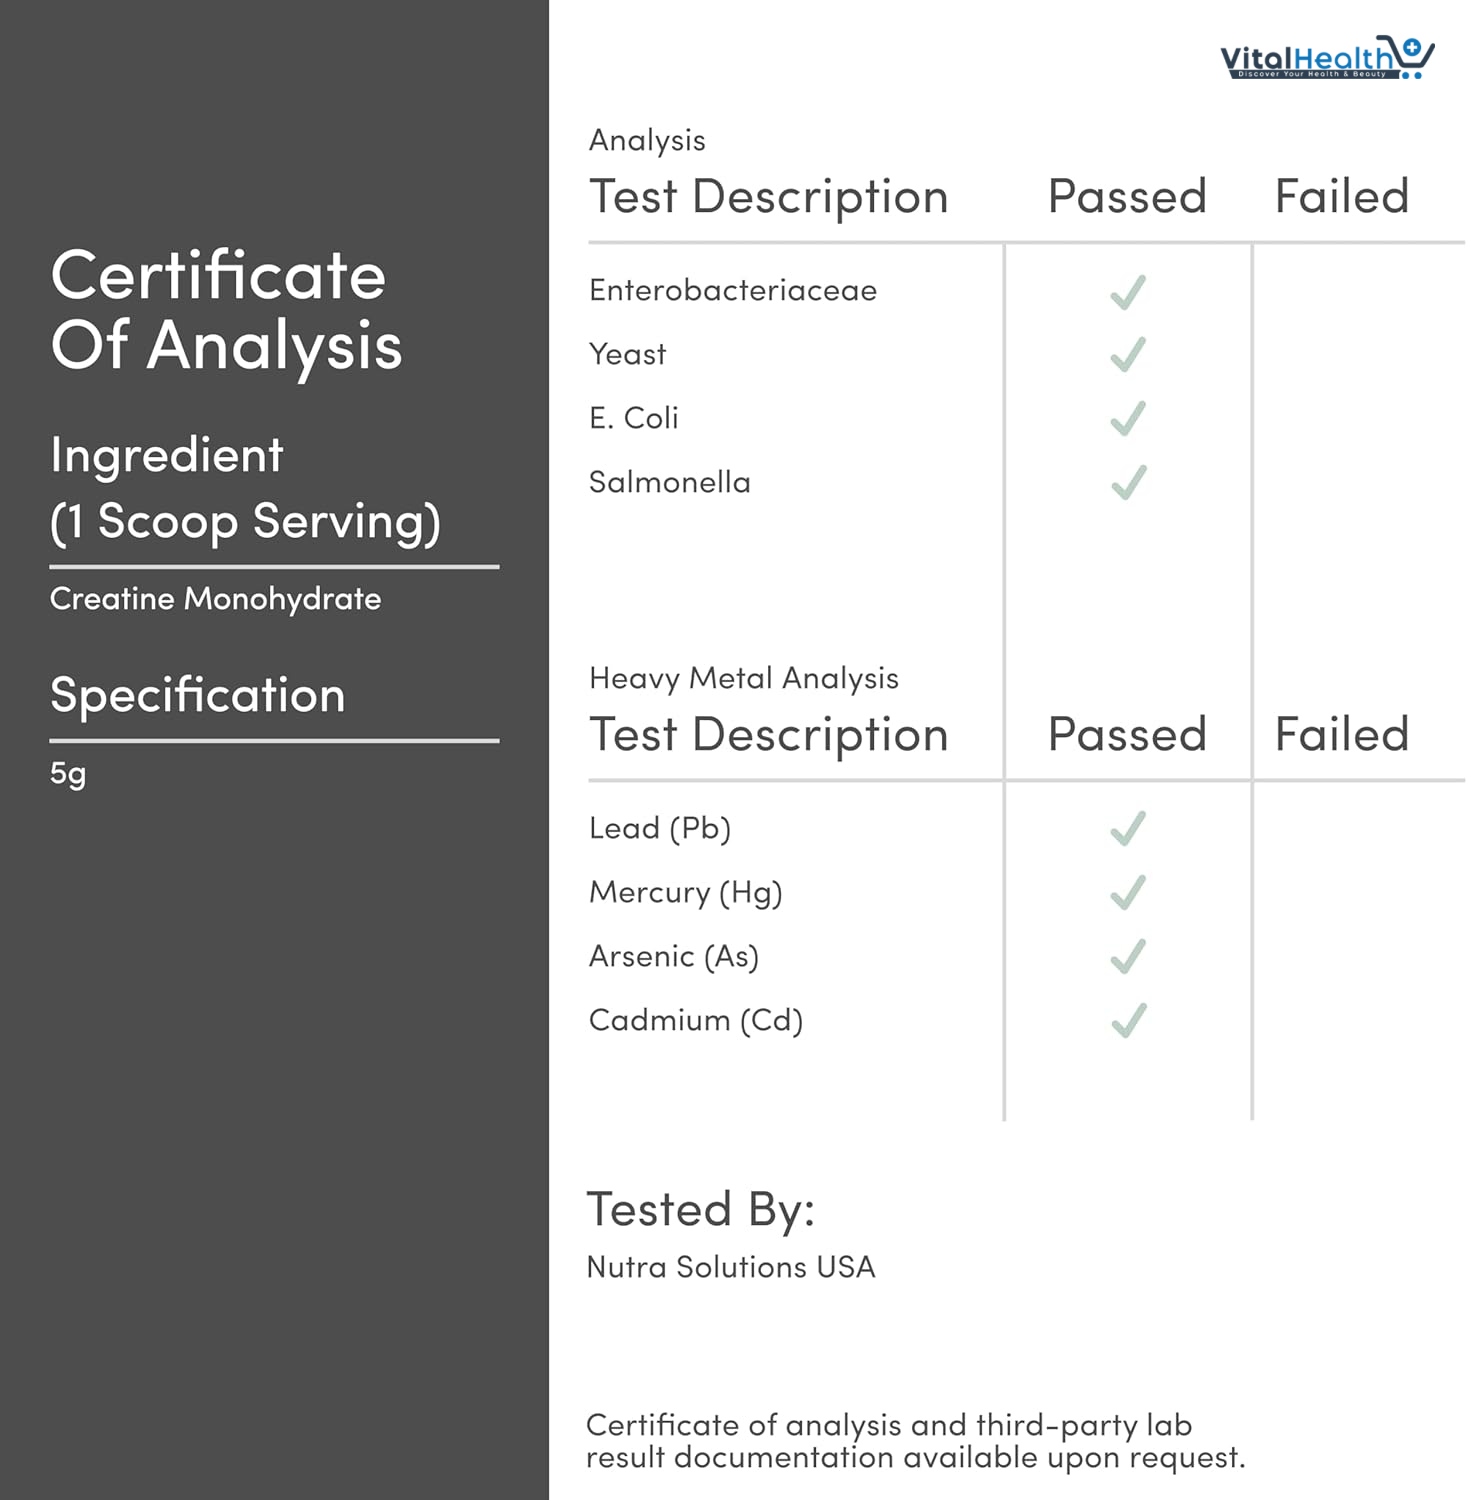This screenshot has height=1500, width=1467.
Task: Click the Mercury (Hg) passed checkmark
Action: coord(1128,893)
